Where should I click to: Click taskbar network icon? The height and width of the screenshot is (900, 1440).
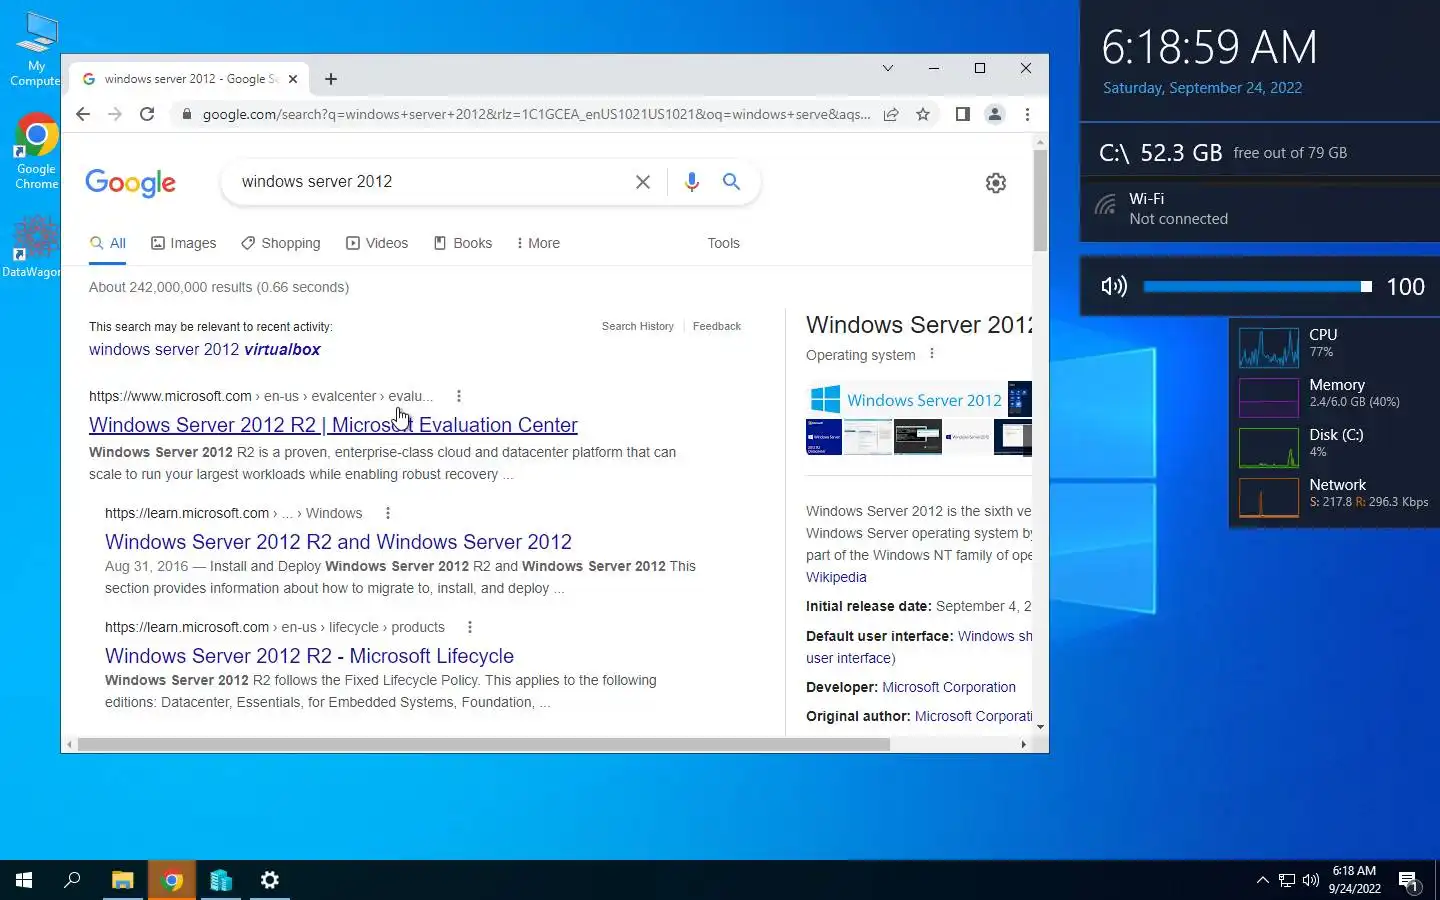point(1287,880)
